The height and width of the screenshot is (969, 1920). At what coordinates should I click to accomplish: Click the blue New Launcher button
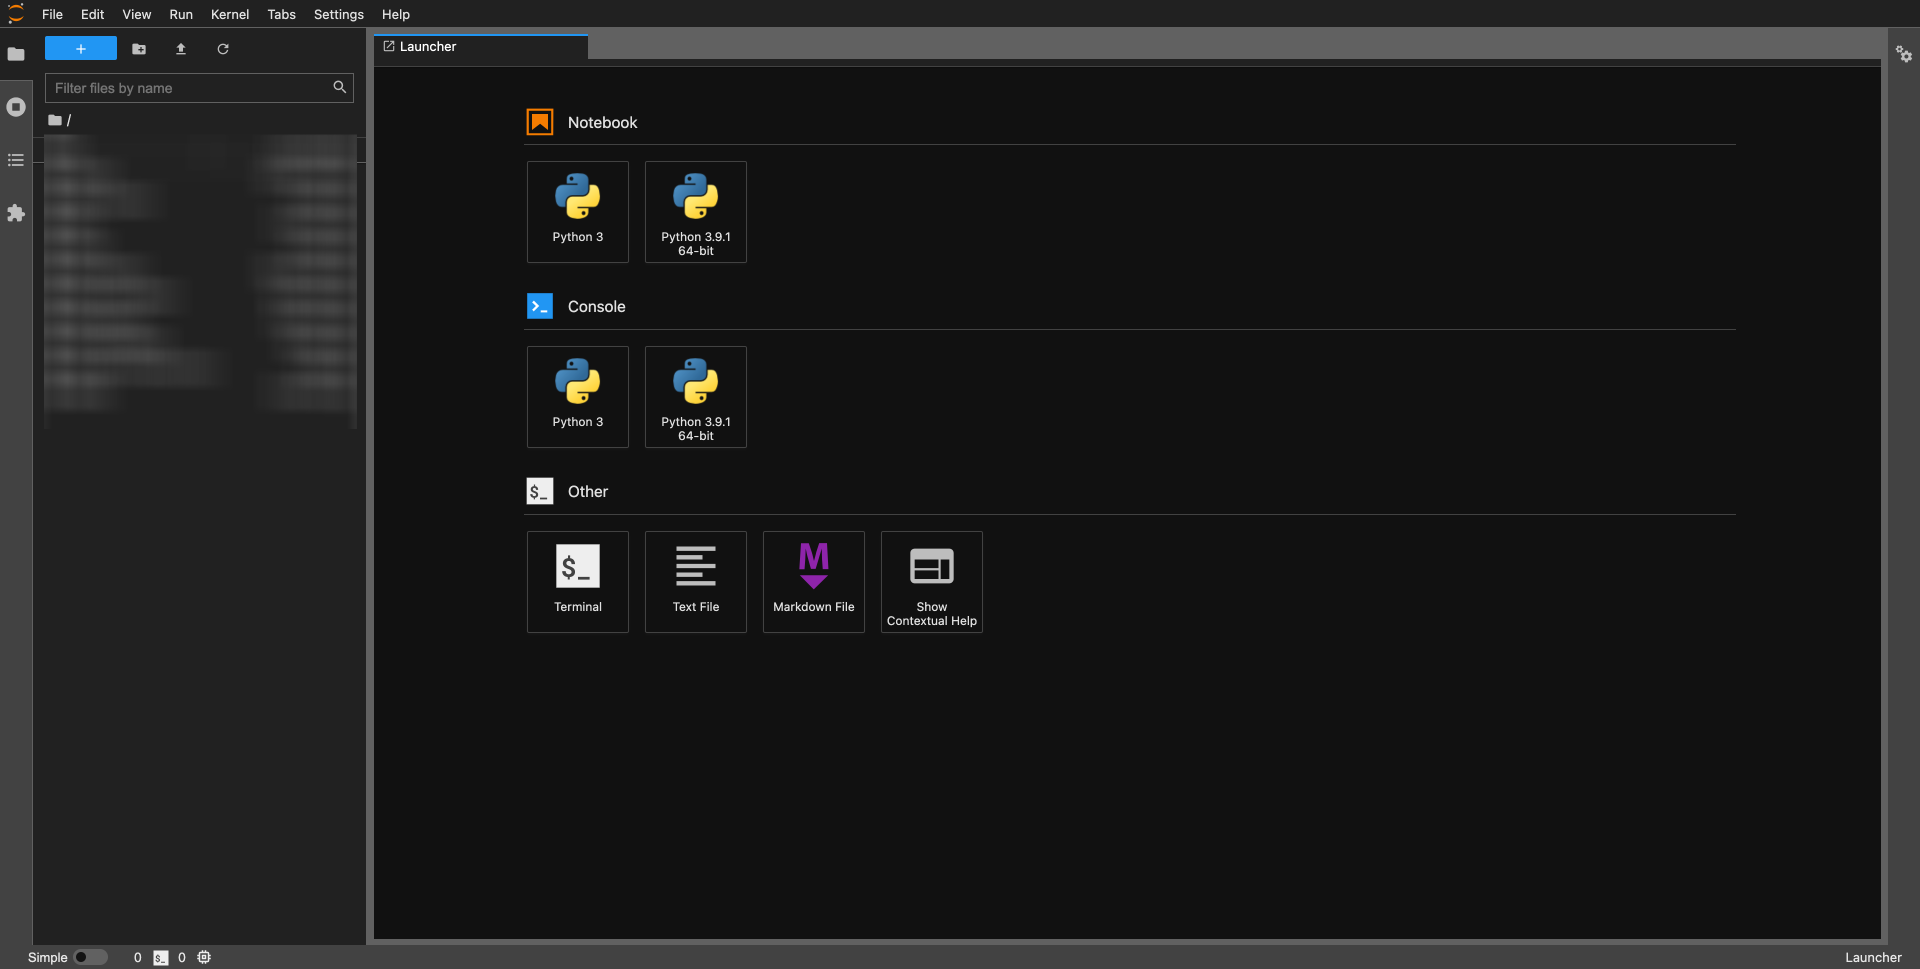(x=81, y=49)
